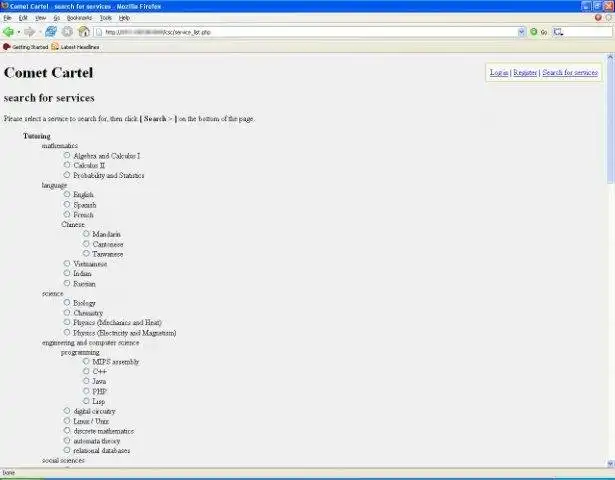This screenshot has height=480, width=615.
Task: Choose the Biology radio button
Action: click(67, 302)
